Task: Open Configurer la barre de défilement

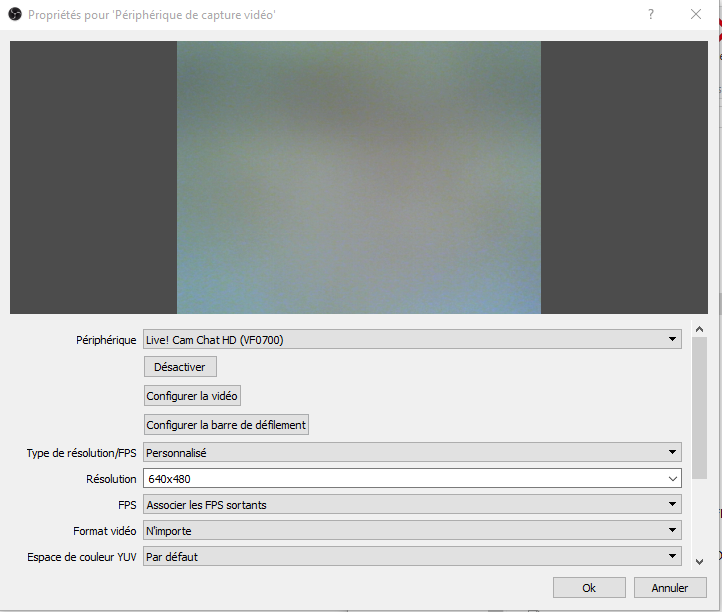Action: click(x=226, y=425)
